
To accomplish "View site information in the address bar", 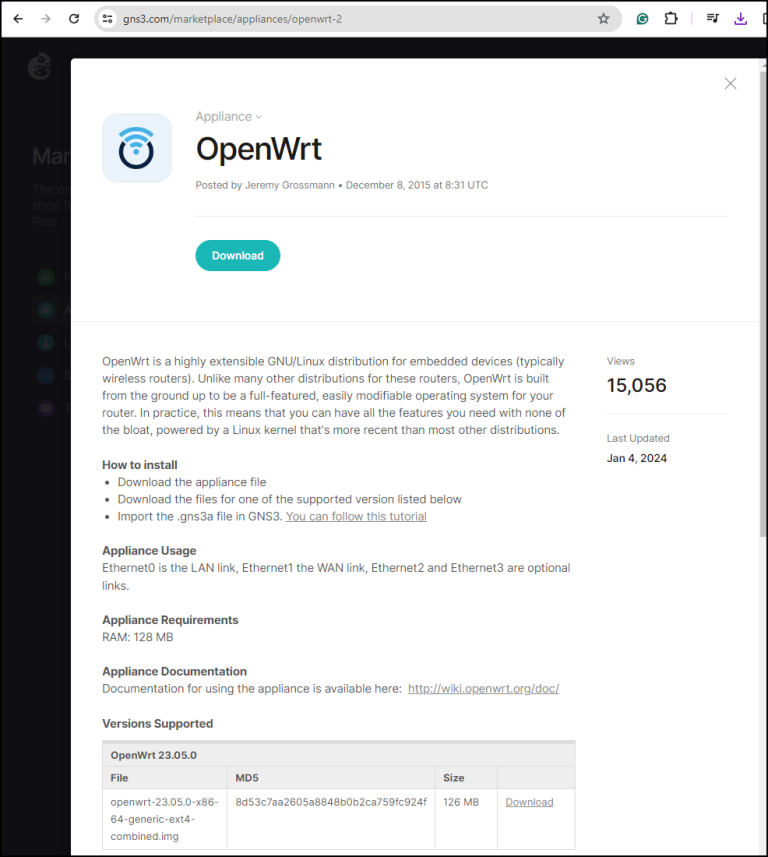I will pos(107,18).
